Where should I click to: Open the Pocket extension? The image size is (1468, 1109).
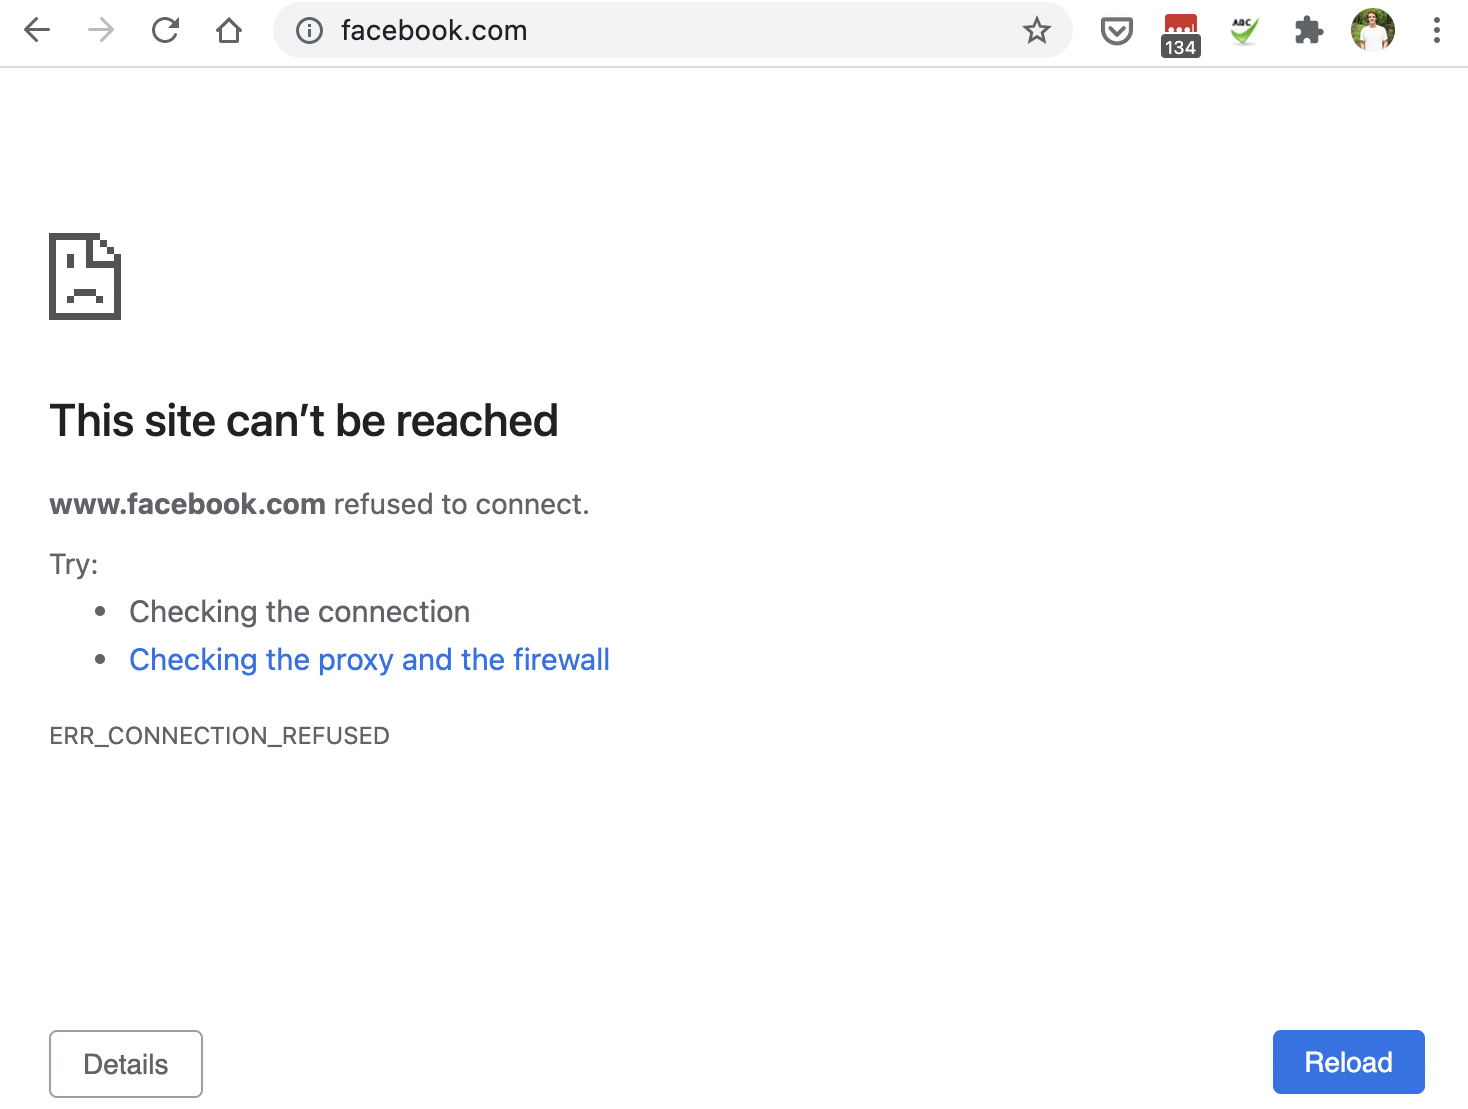click(x=1116, y=31)
